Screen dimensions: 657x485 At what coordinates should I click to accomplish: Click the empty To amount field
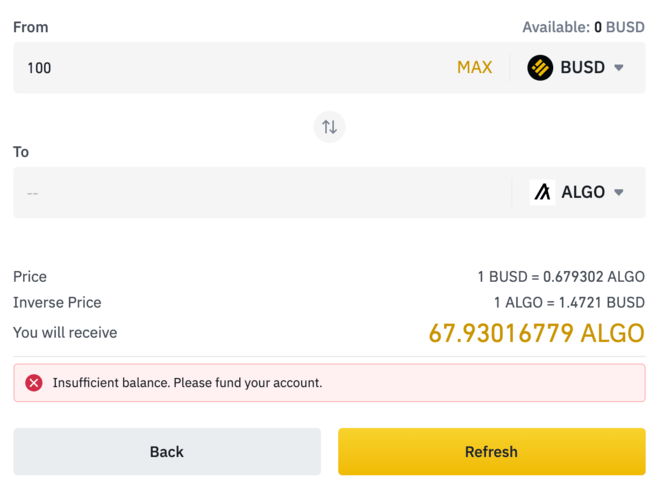point(260,192)
